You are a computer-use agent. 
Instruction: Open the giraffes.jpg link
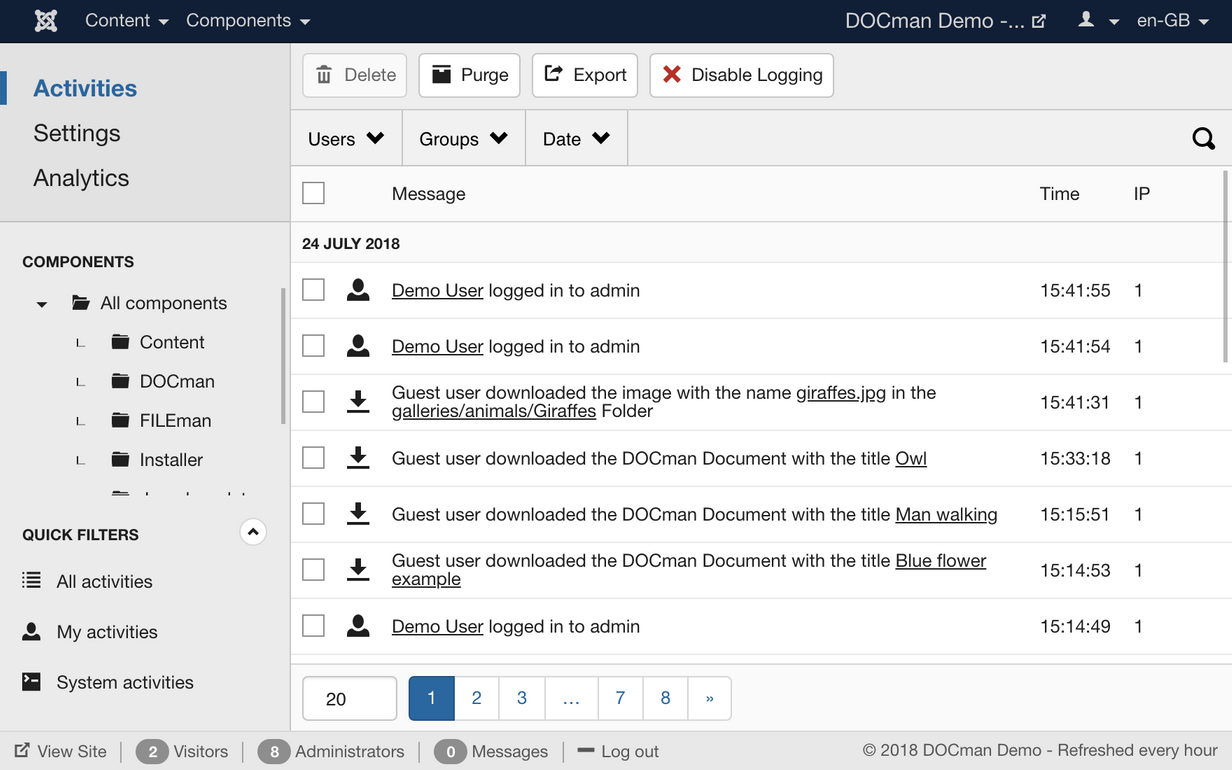841,393
